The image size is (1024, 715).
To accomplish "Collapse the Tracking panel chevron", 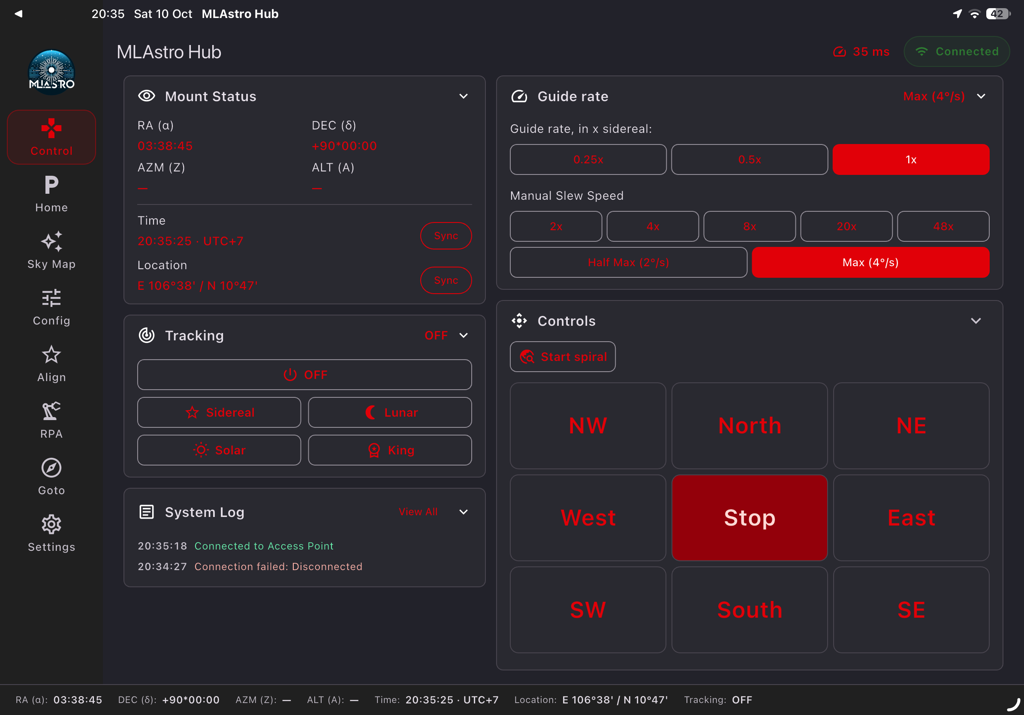I will [464, 335].
